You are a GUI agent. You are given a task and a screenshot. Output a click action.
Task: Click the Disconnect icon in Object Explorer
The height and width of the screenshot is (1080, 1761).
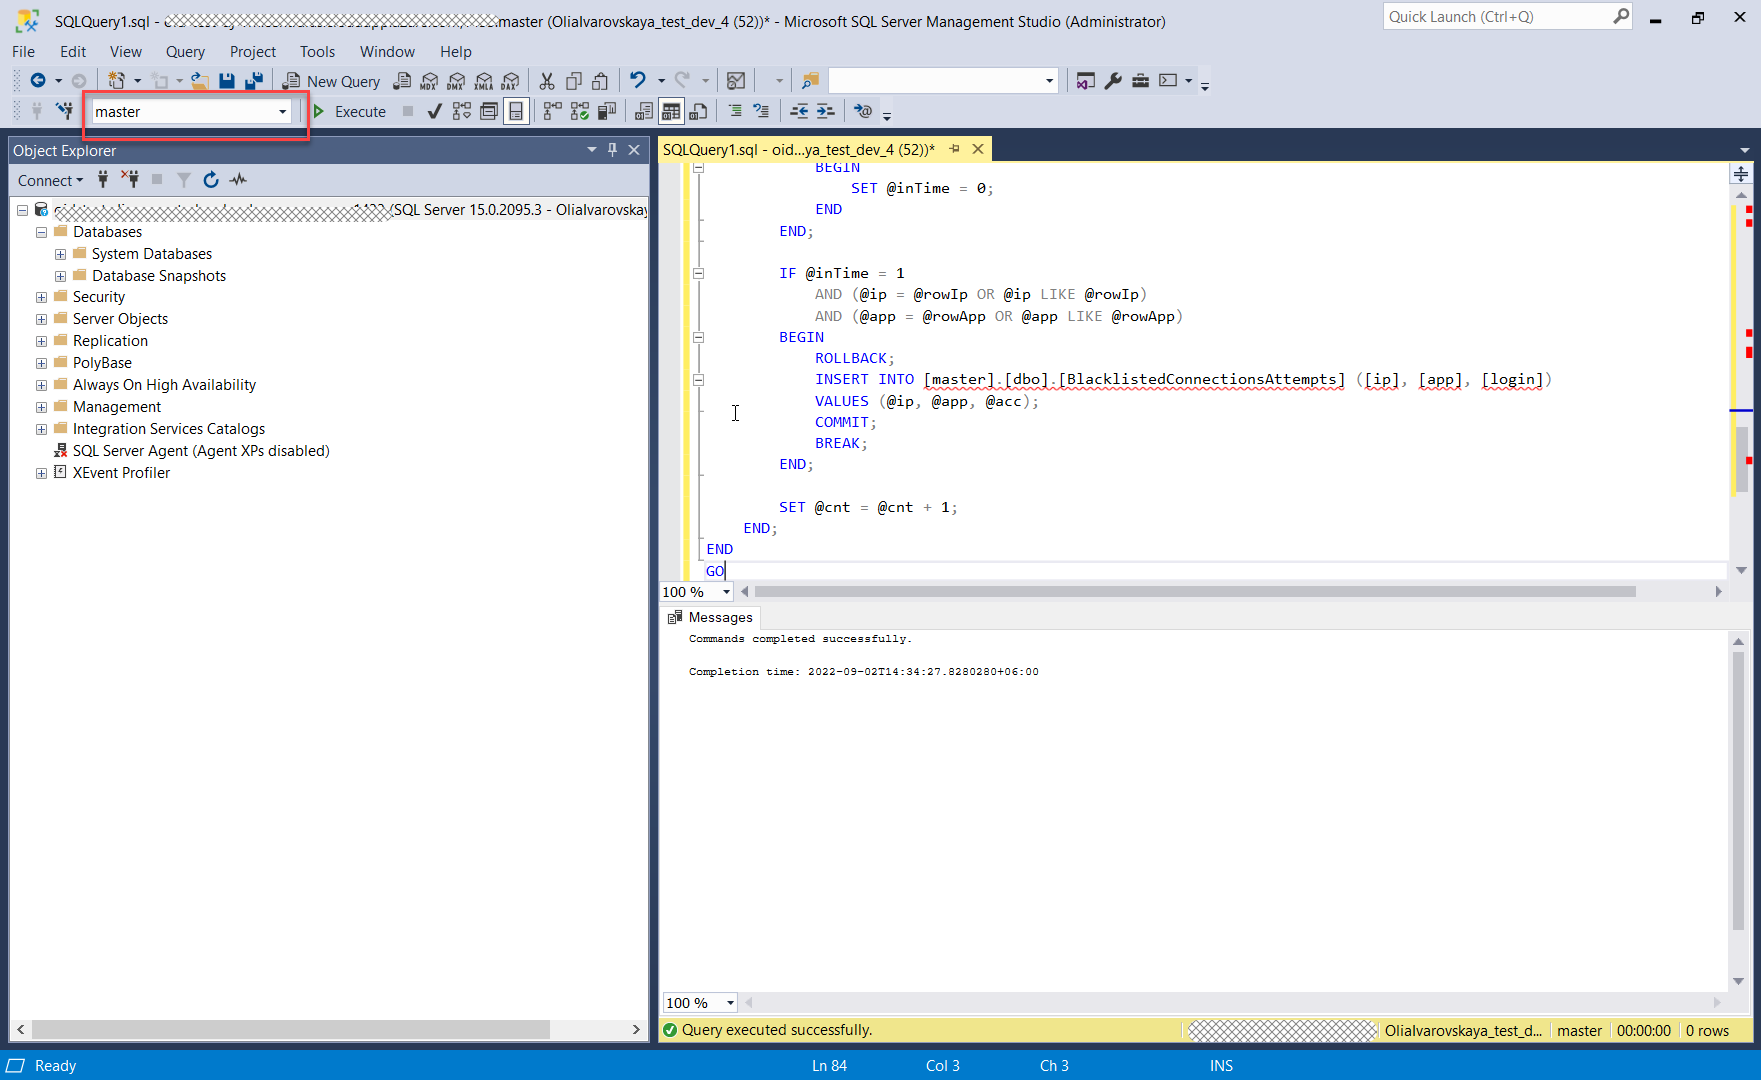[x=130, y=180]
